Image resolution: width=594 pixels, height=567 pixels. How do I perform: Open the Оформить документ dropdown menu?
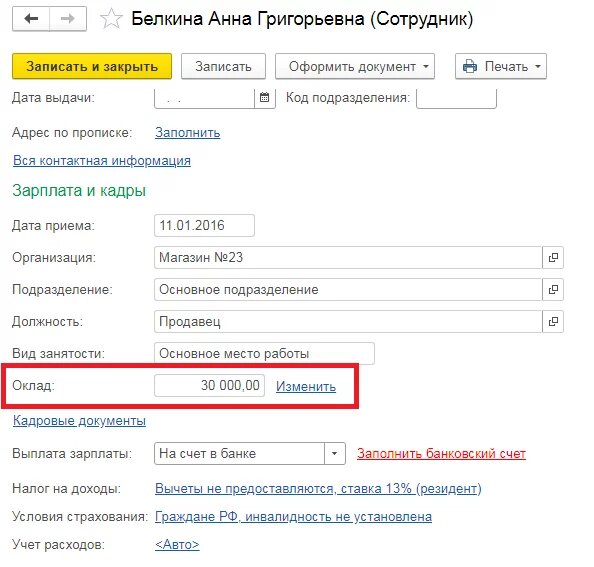355,66
